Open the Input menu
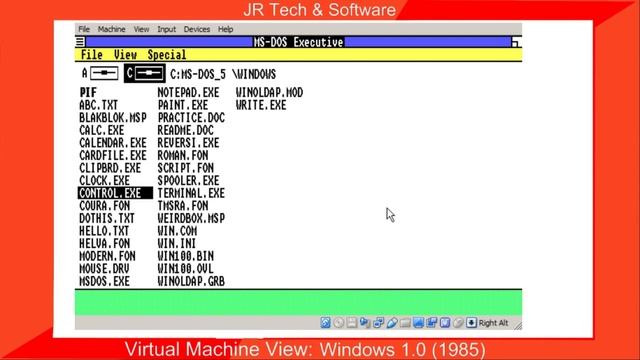This screenshot has height=360, width=640. pos(167,29)
